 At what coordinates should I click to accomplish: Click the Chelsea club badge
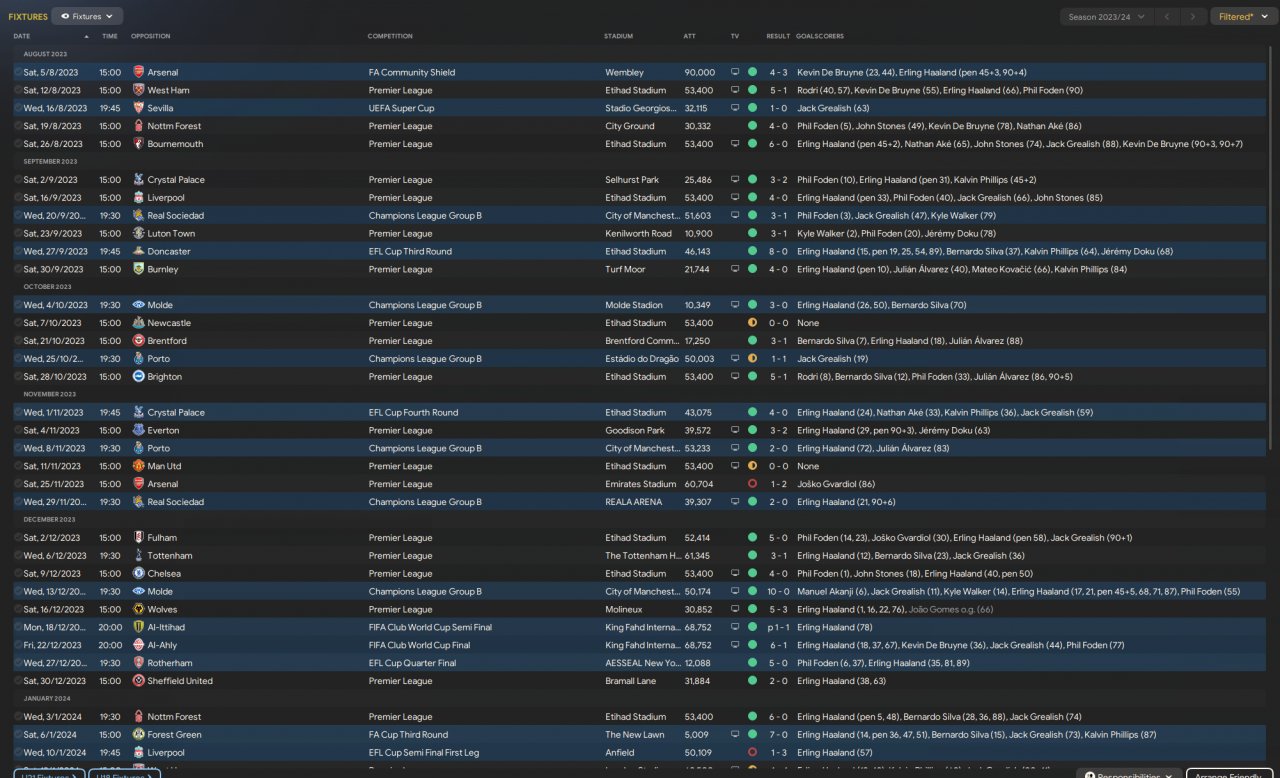(x=138, y=574)
